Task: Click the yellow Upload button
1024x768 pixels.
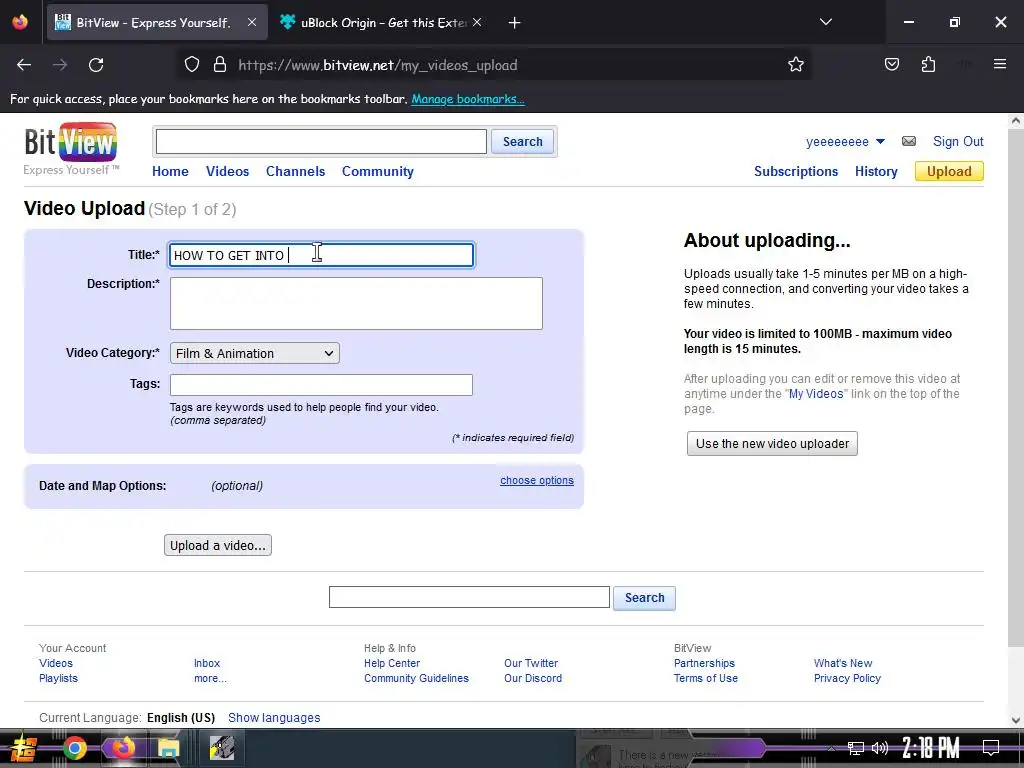Action: pos(949,171)
